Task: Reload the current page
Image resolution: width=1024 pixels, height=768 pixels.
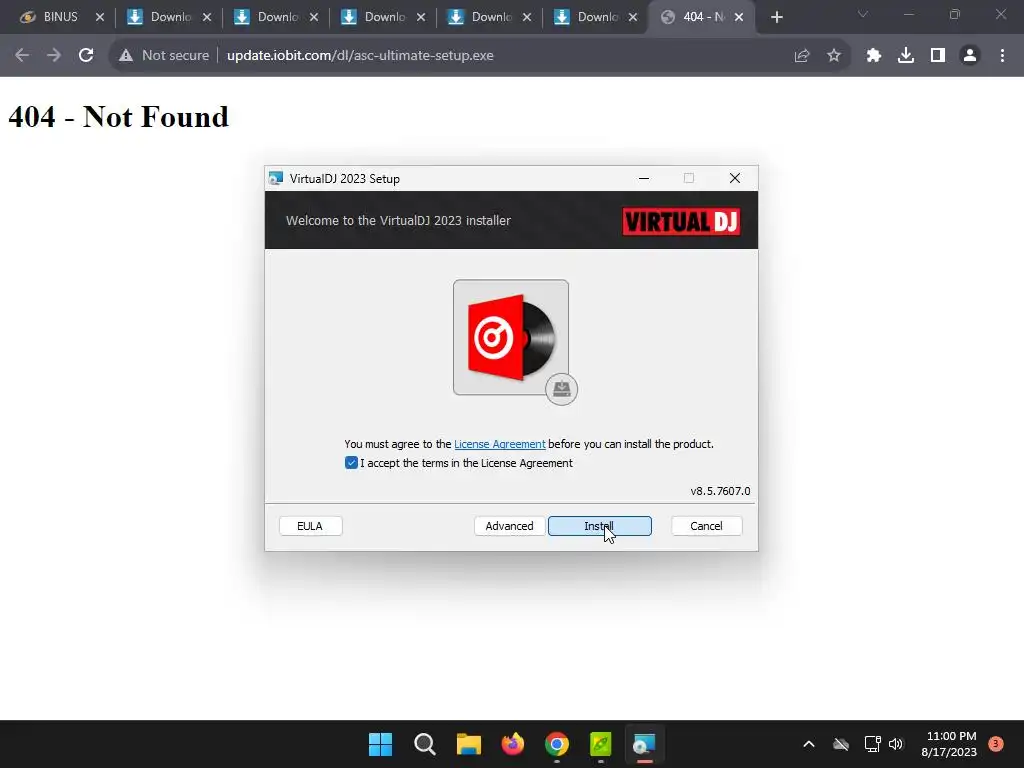Action: (86, 56)
